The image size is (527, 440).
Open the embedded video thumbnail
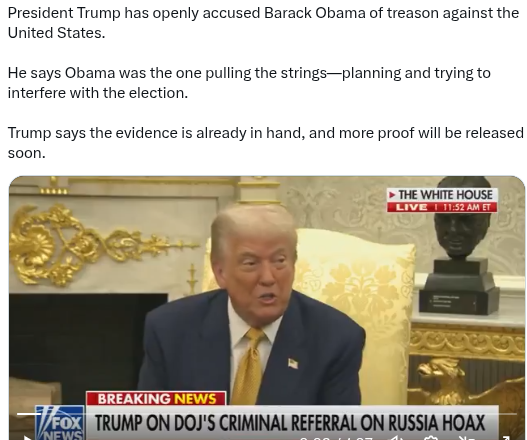[267, 308]
